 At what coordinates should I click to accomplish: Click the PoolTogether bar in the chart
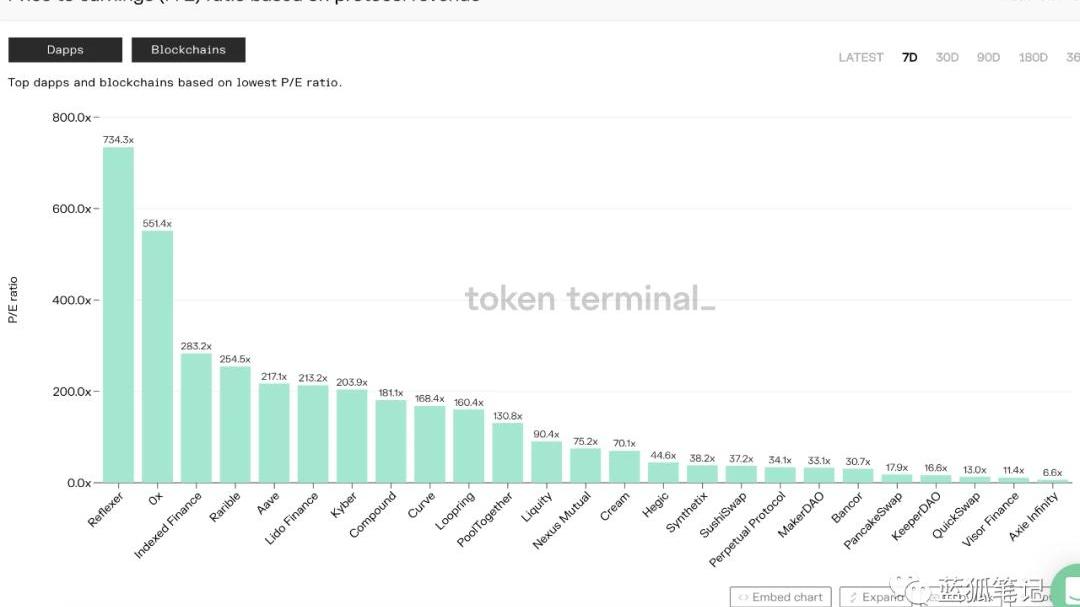tap(507, 453)
